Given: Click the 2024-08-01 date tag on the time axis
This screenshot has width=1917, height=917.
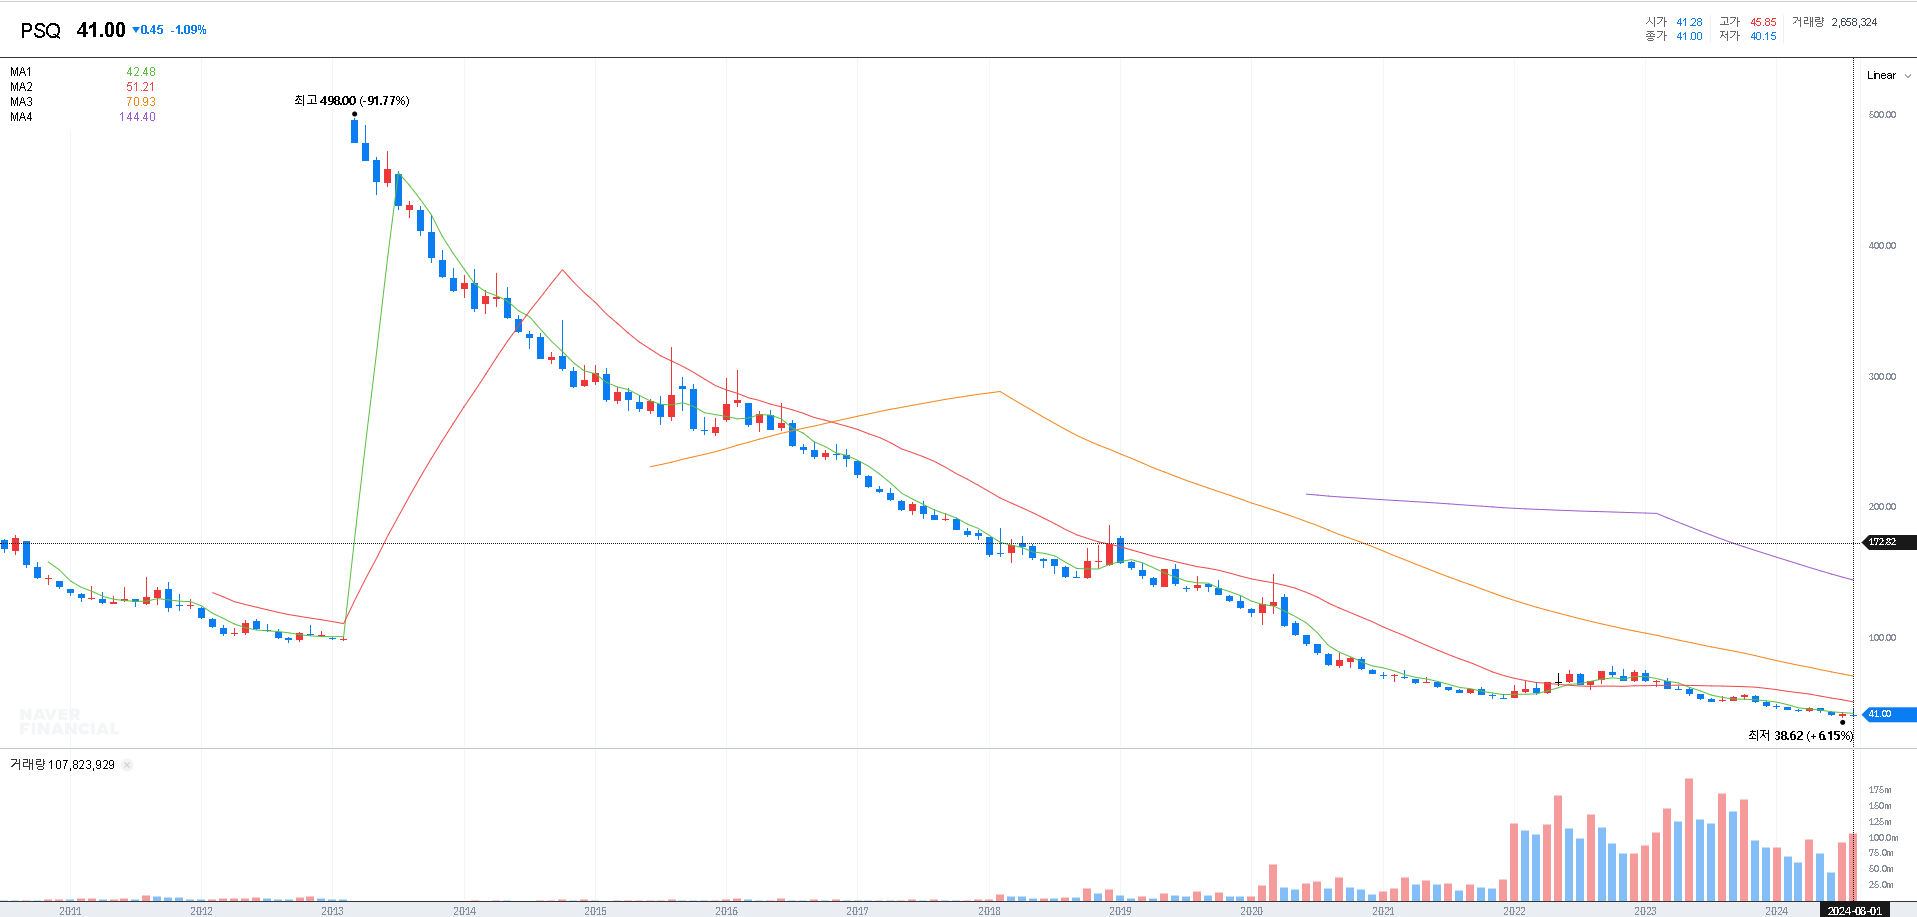Looking at the screenshot, I should click(1854, 910).
